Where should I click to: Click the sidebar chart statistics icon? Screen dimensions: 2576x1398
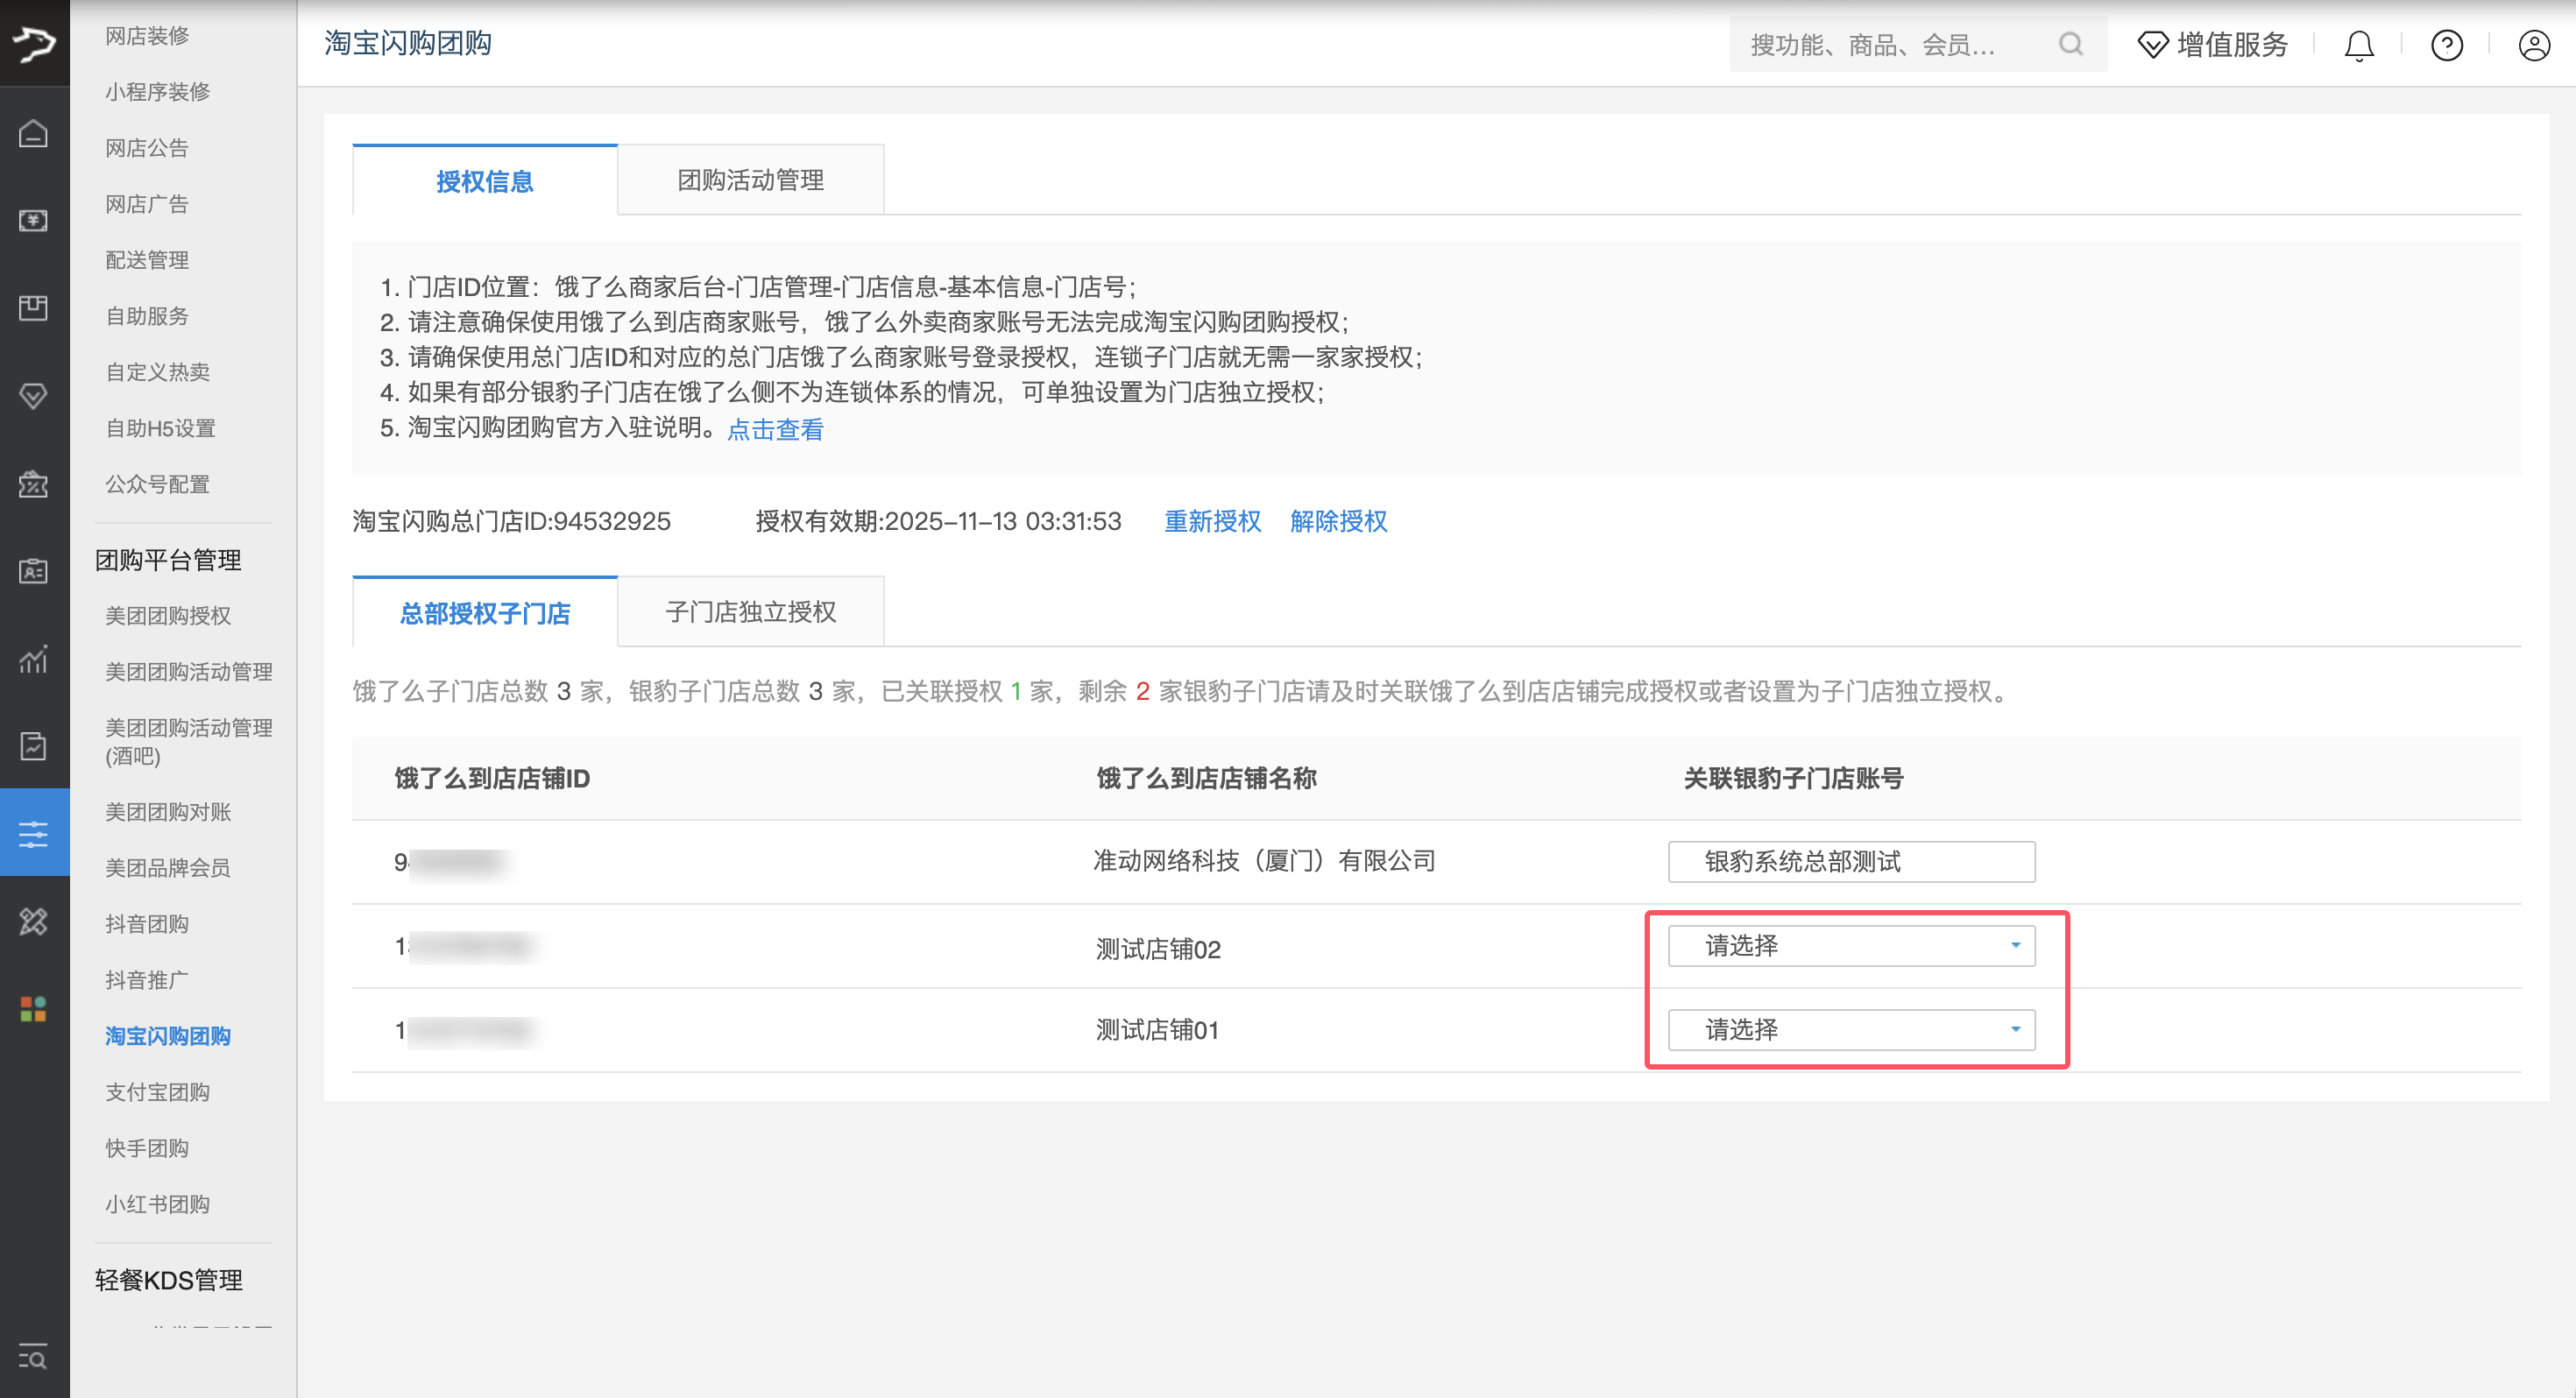[34, 659]
